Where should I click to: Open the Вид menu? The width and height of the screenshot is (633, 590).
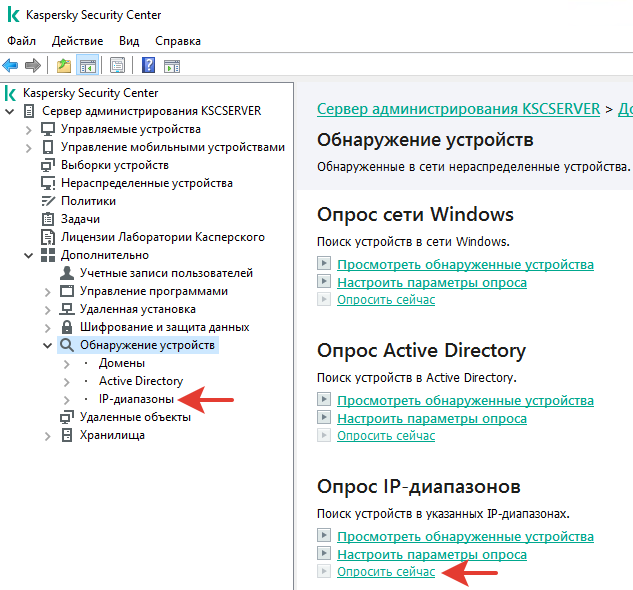tap(129, 41)
